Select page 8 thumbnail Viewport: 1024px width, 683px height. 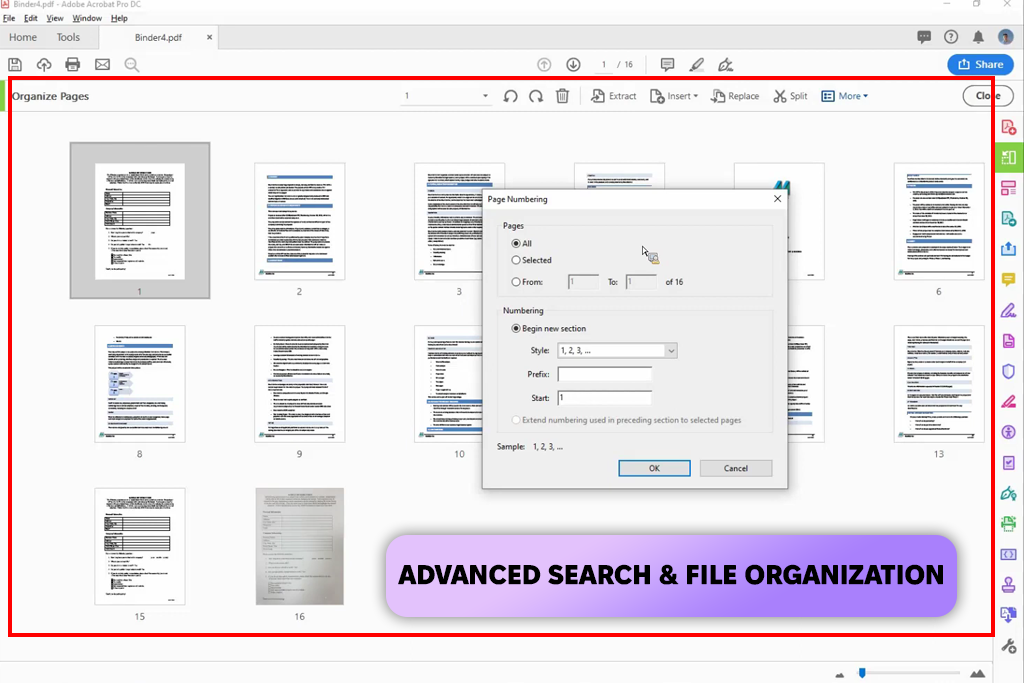pos(140,384)
